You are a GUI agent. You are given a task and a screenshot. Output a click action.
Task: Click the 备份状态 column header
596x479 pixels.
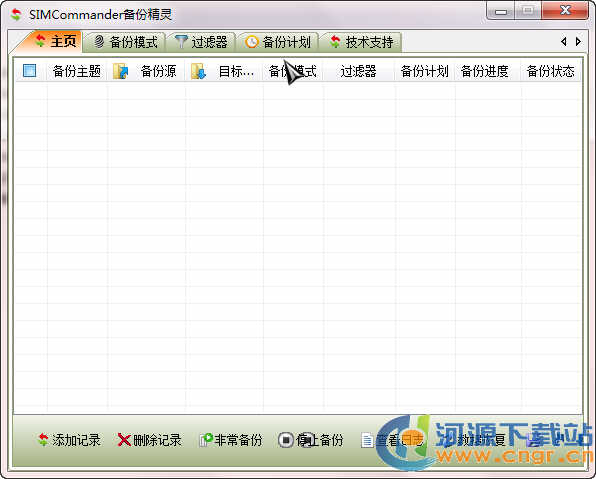coord(550,71)
